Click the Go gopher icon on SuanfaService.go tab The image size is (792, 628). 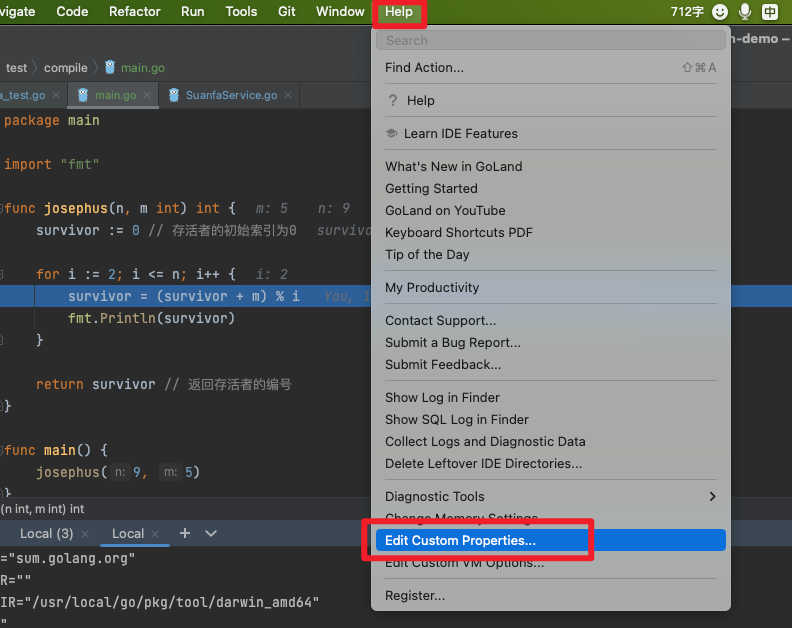point(174,95)
